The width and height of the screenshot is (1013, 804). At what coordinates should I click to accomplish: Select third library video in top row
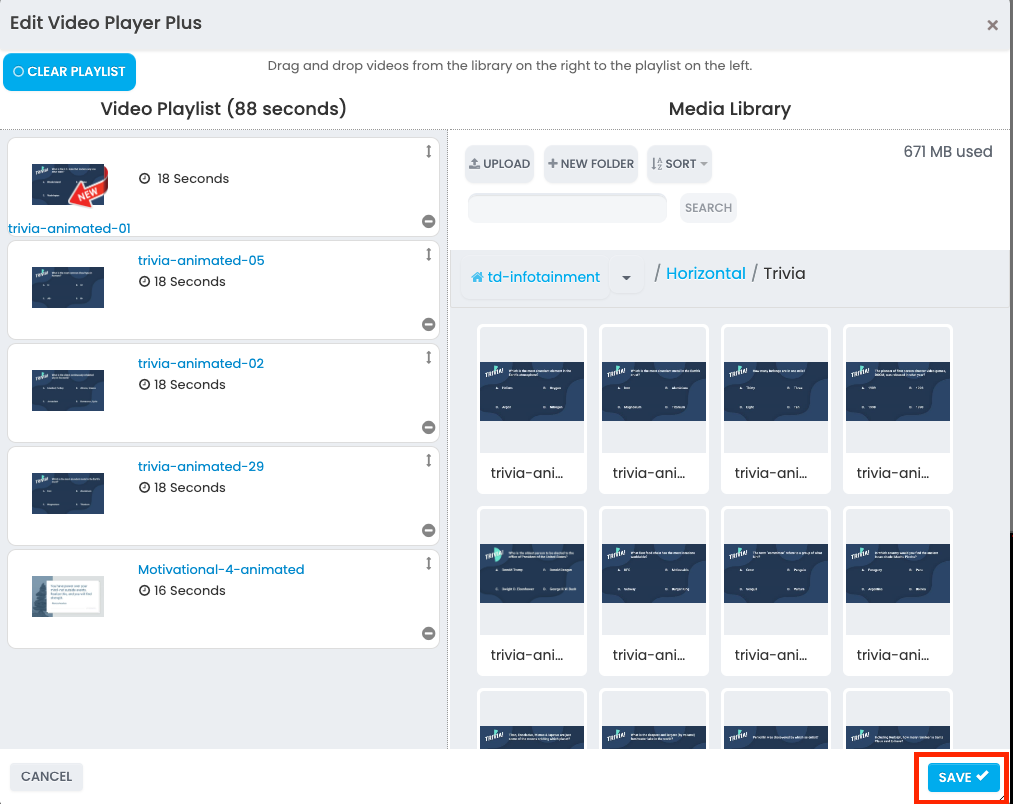click(x=776, y=409)
